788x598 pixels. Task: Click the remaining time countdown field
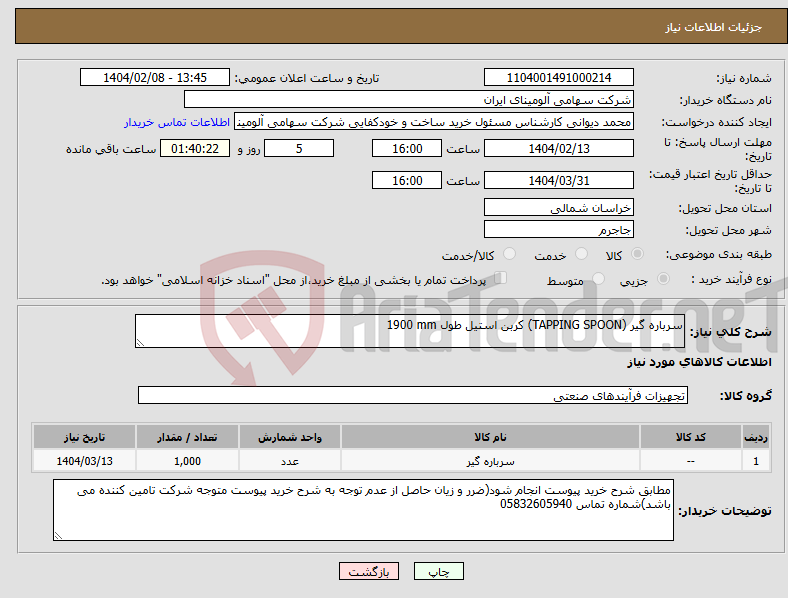point(194,149)
